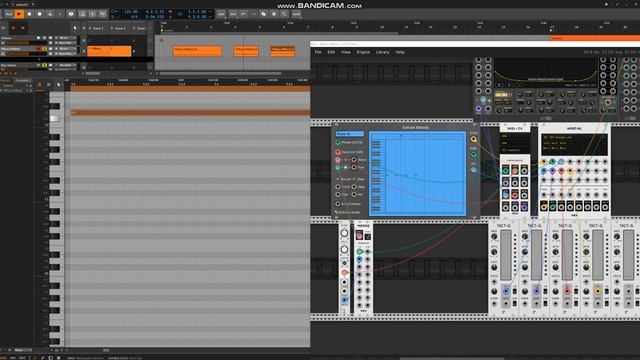The width and height of the screenshot is (640, 360).
Task: Open the Help menu in VCV Rack
Action: [x=400, y=52]
